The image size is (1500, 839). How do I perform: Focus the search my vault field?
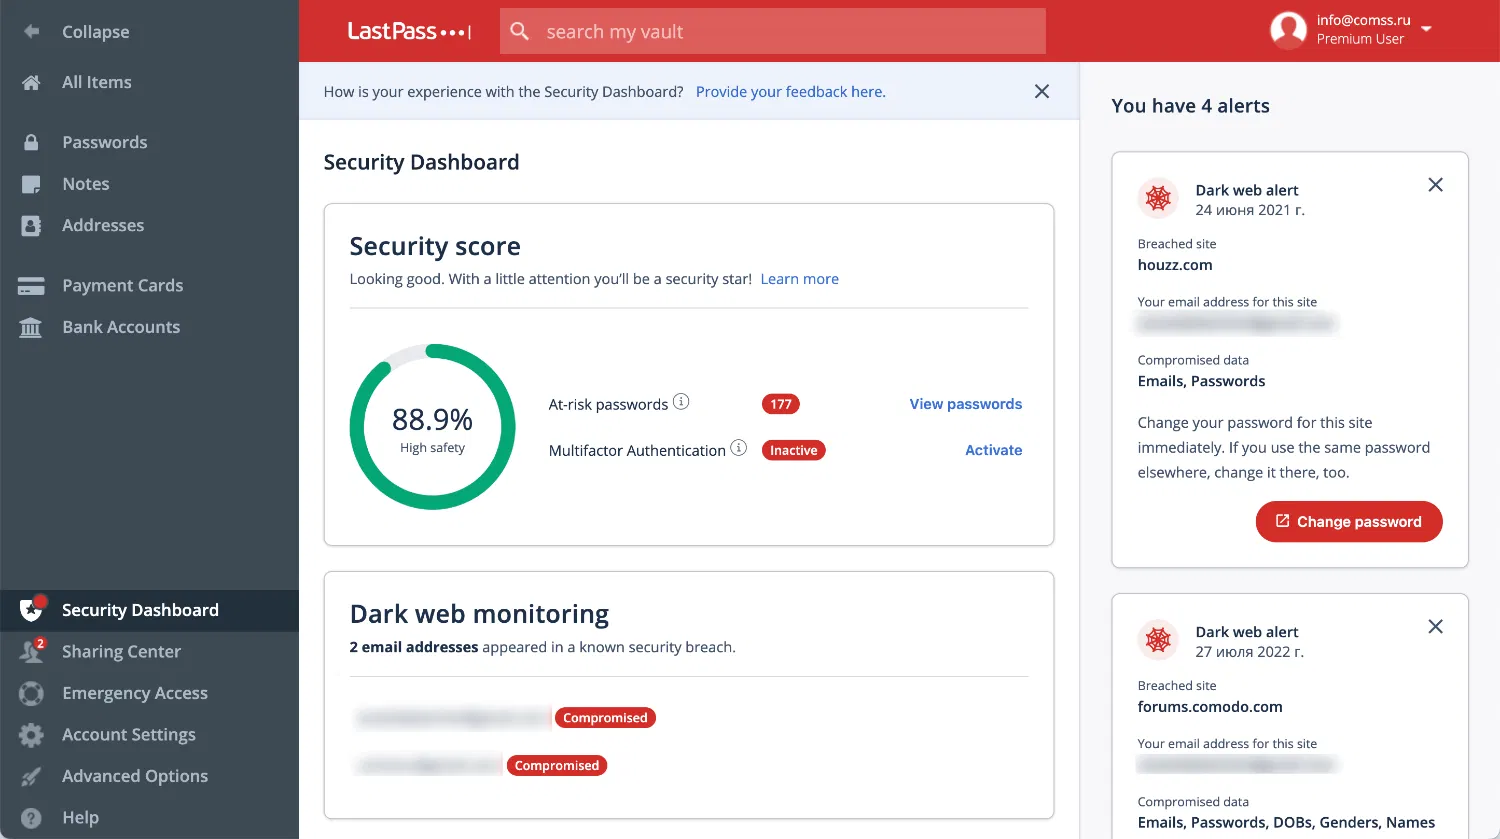[773, 31]
